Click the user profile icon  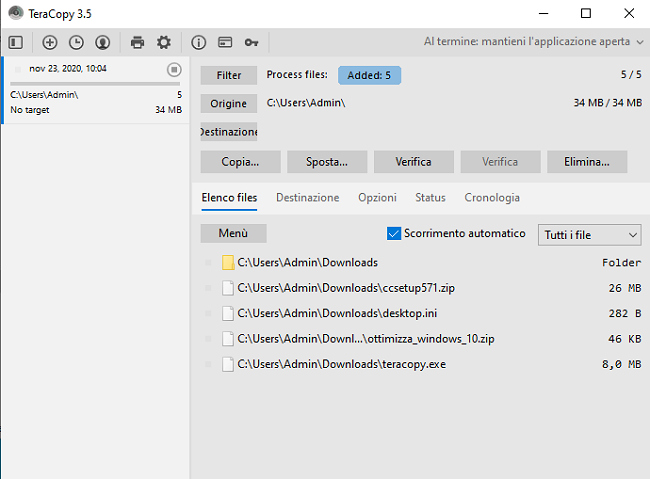pos(102,42)
